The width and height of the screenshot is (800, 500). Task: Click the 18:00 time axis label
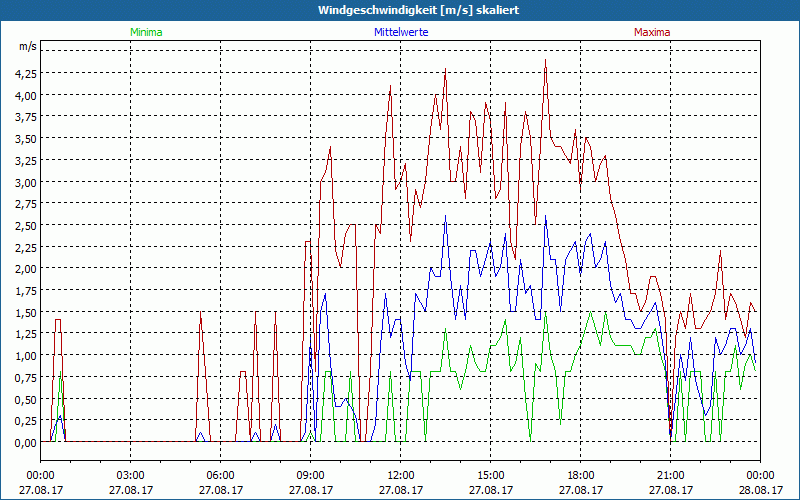(581, 476)
